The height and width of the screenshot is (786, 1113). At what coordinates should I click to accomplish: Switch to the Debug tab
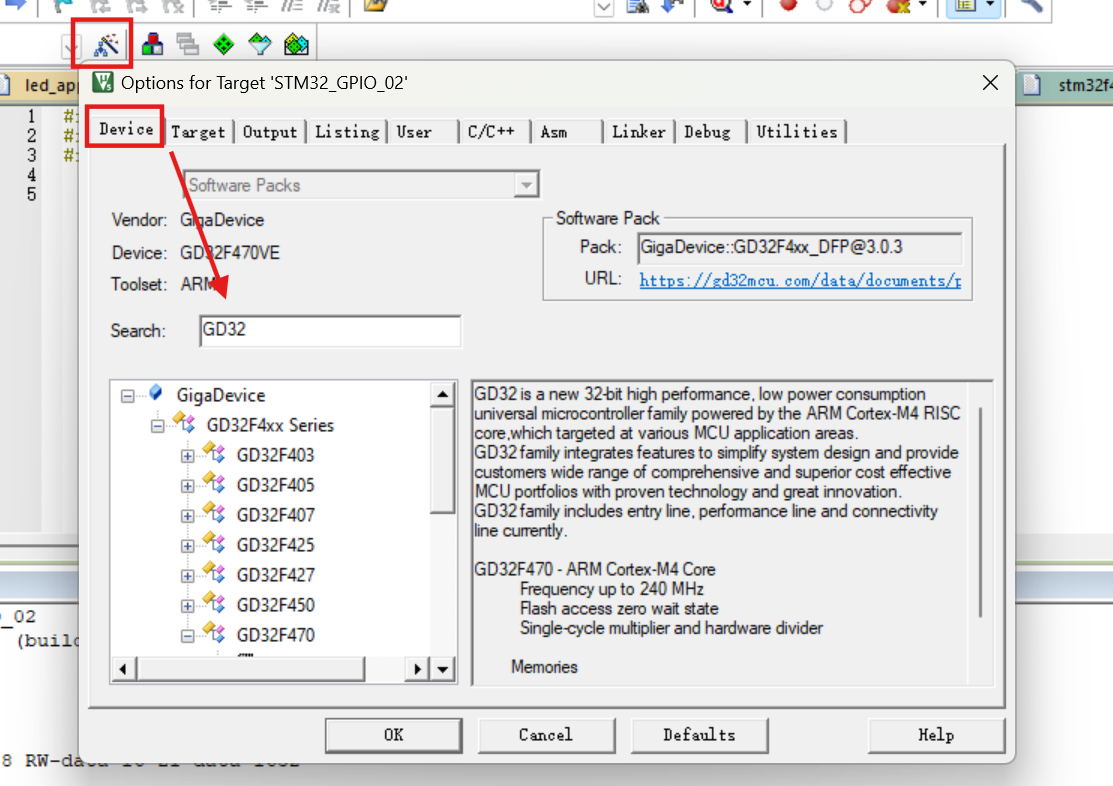pyautogui.click(x=711, y=132)
